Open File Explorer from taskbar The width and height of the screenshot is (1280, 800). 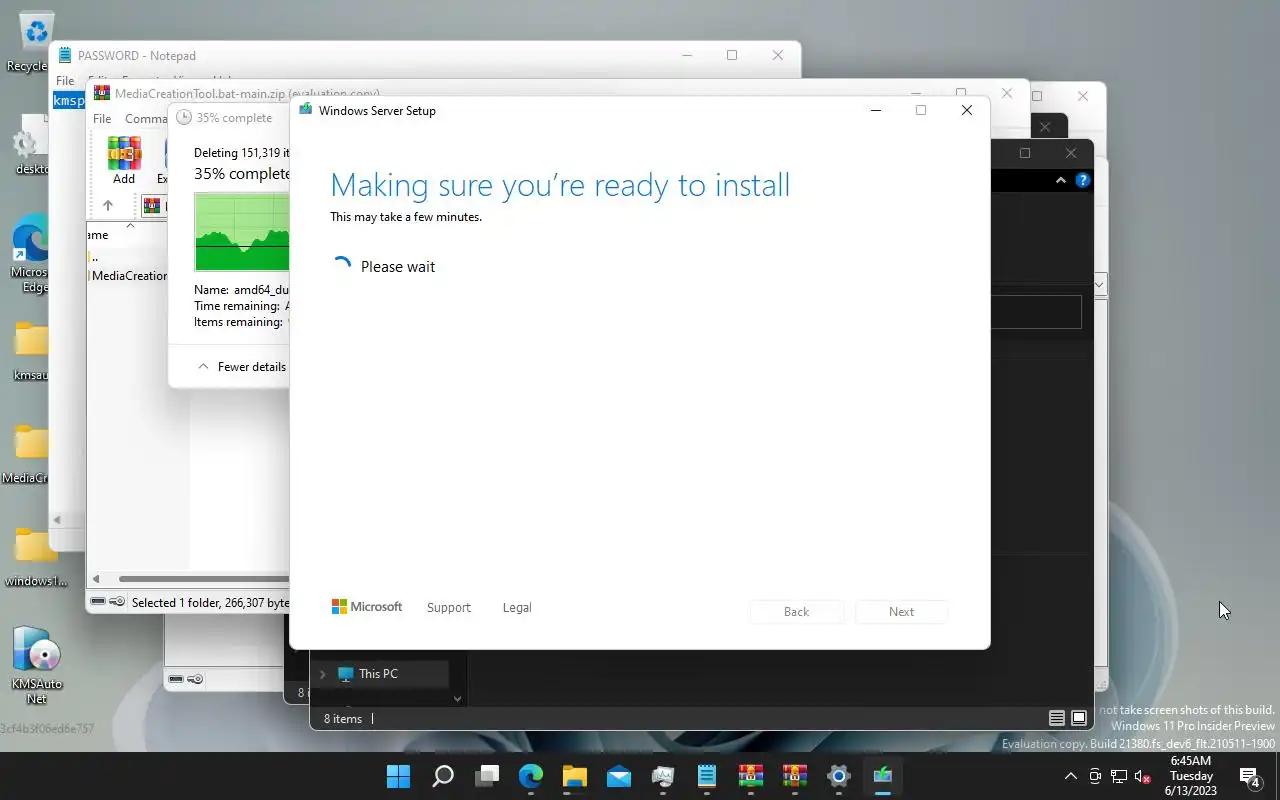[x=574, y=776]
